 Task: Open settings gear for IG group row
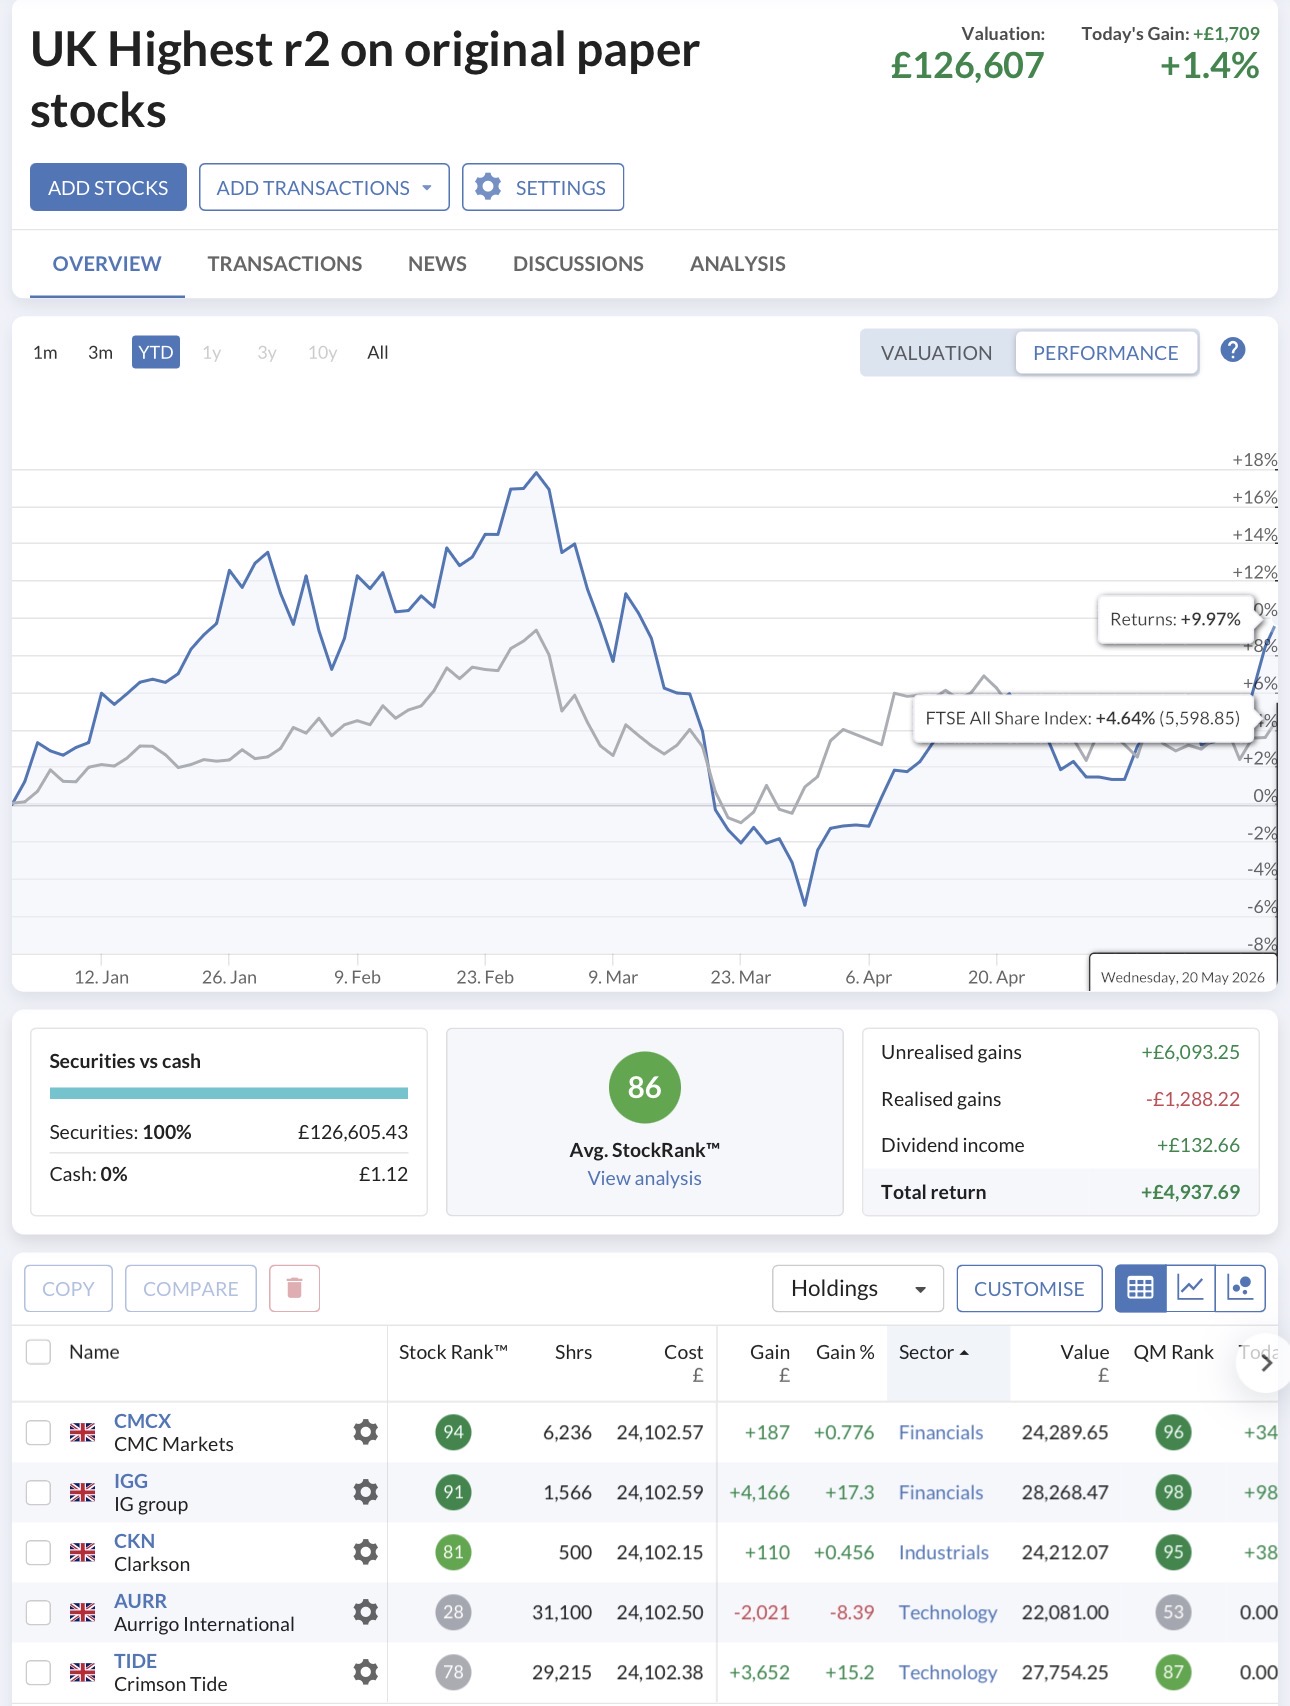(366, 1492)
